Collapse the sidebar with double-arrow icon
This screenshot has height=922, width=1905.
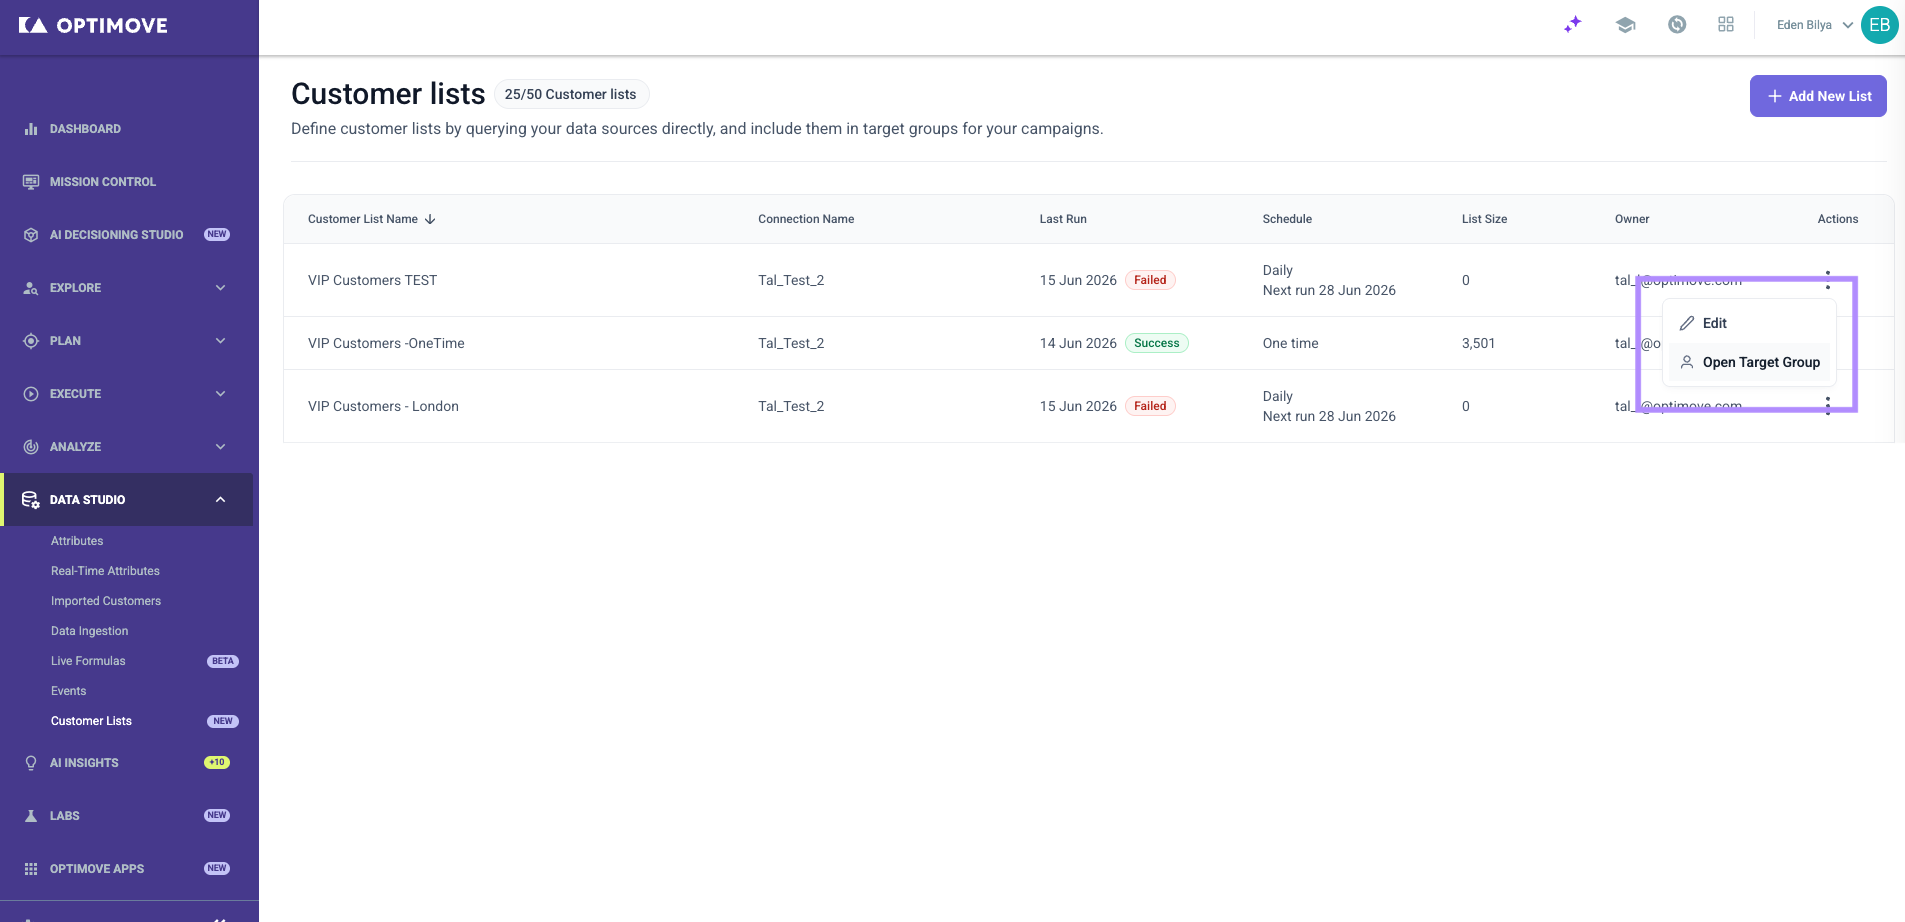click(220, 918)
